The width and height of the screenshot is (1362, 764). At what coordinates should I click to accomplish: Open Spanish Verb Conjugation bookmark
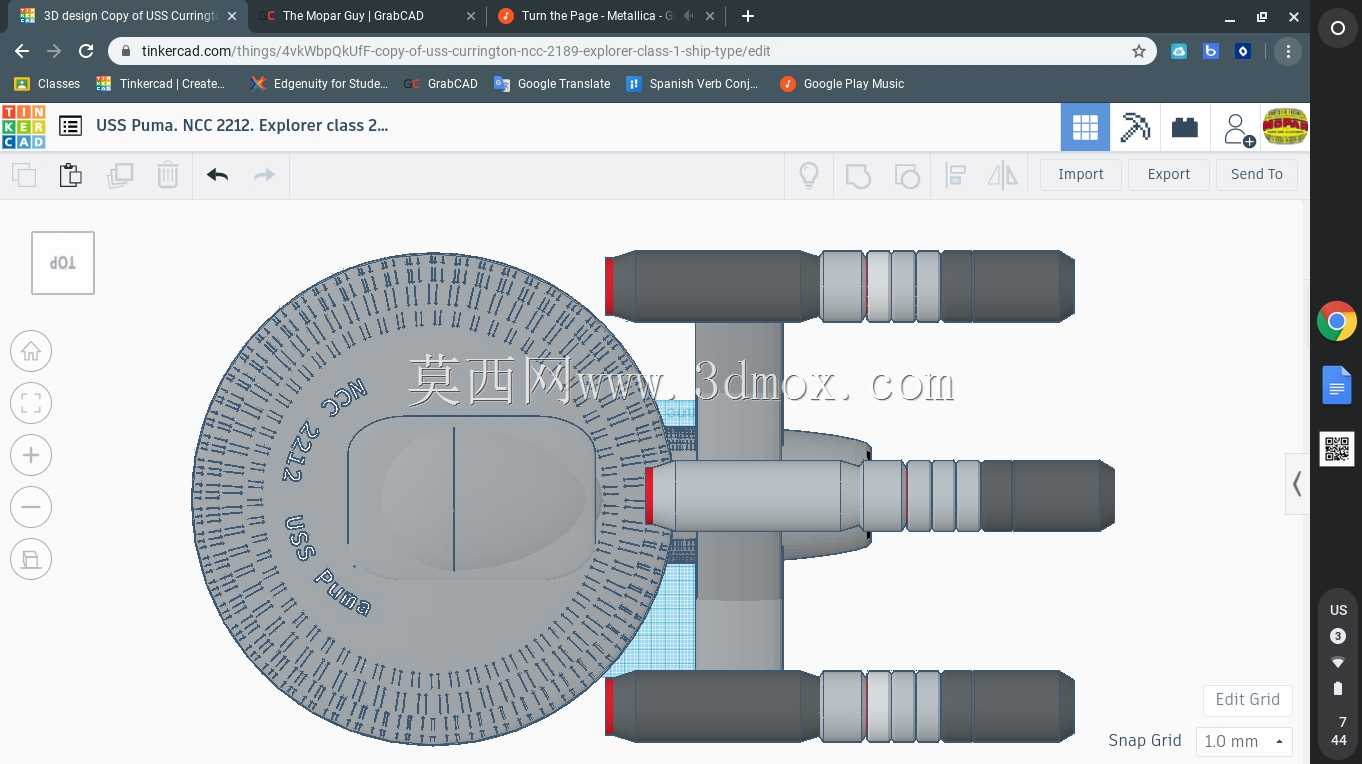coord(692,84)
